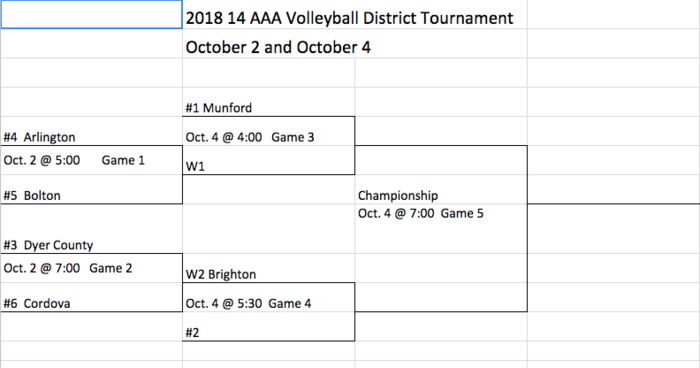Select the #2 seed cell
The width and height of the screenshot is (700, 368).
(268, 326)
